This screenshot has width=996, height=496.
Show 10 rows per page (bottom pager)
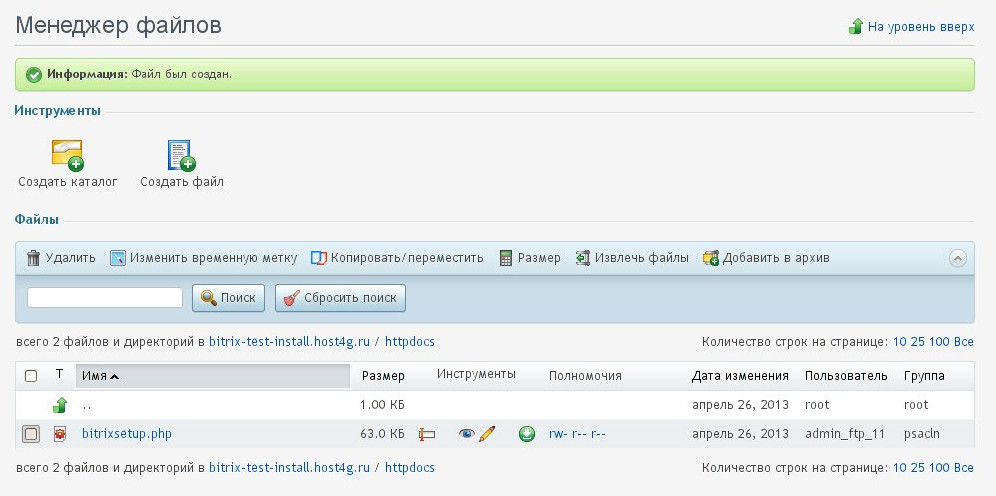pos(900,468)
